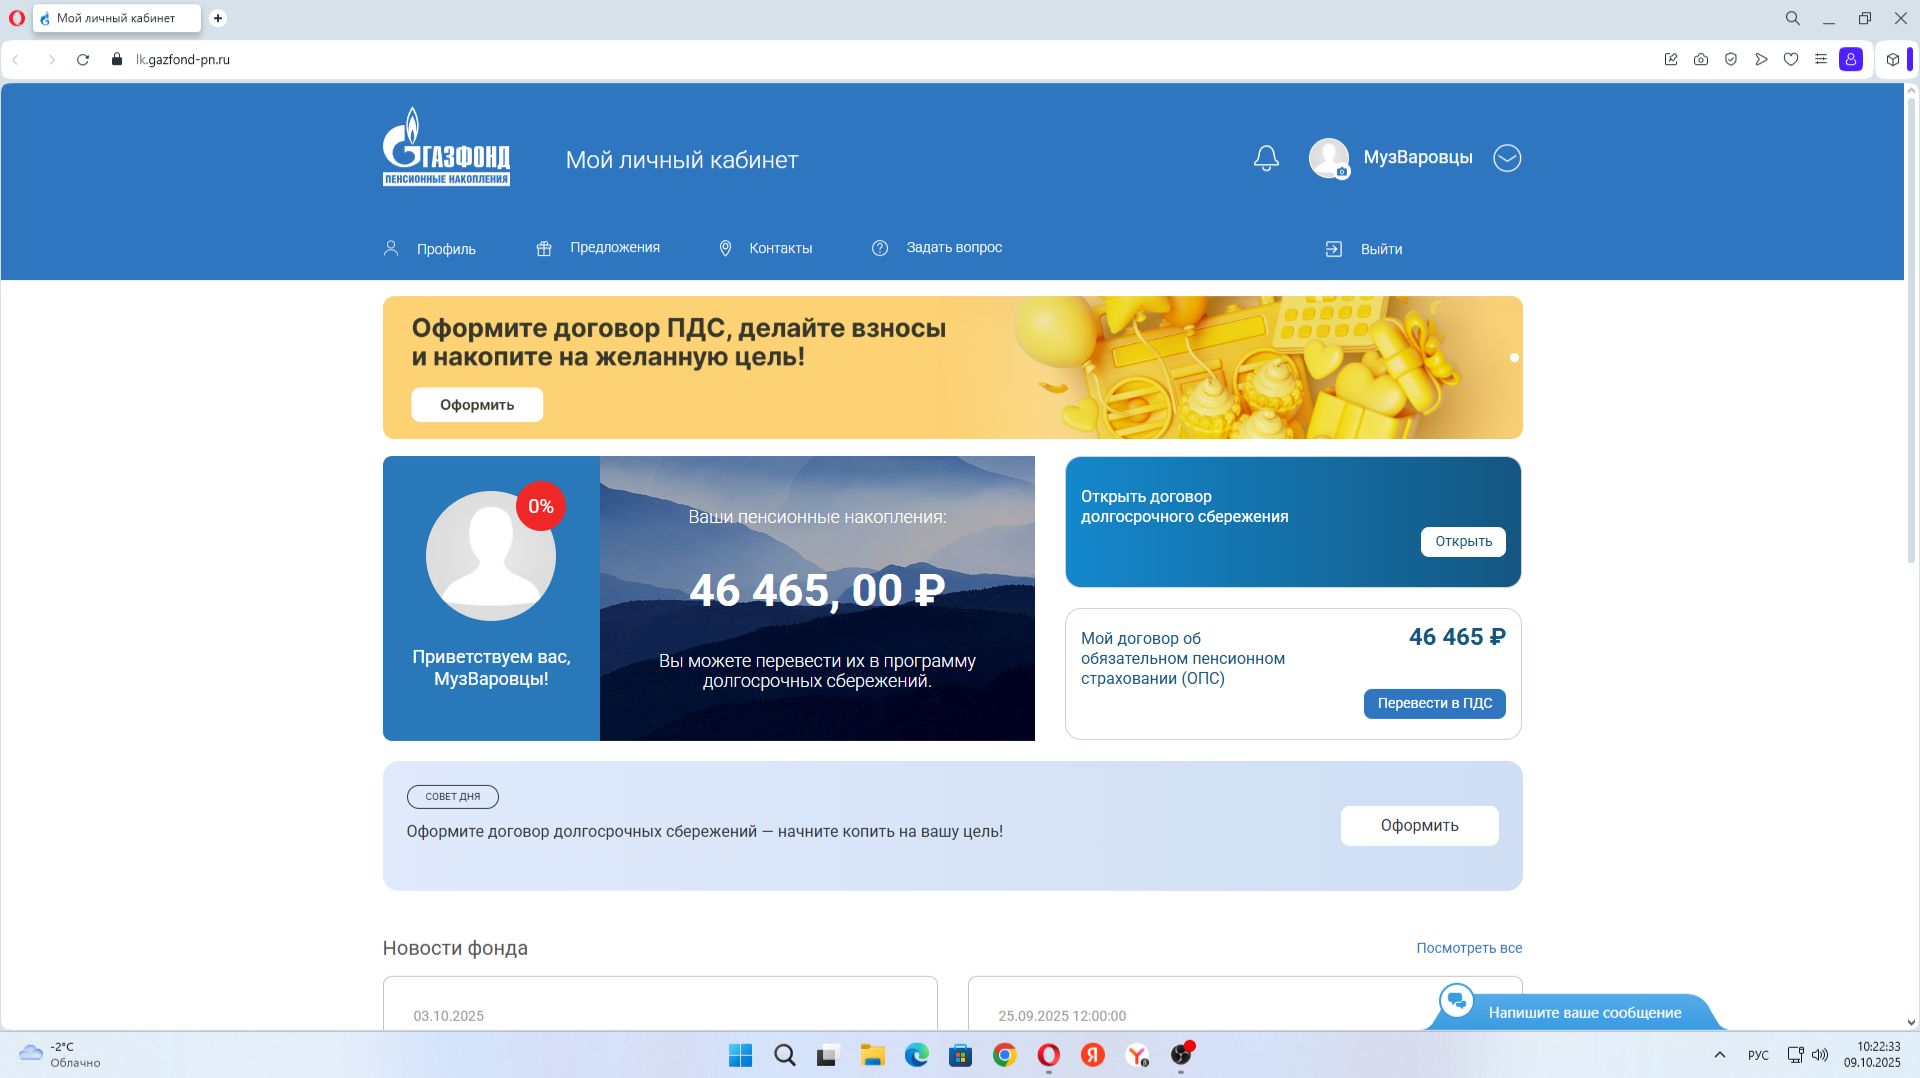Open a new tab with the plus button
The height and width of the screenshot is (1078, 1920).
click(218, 18)
